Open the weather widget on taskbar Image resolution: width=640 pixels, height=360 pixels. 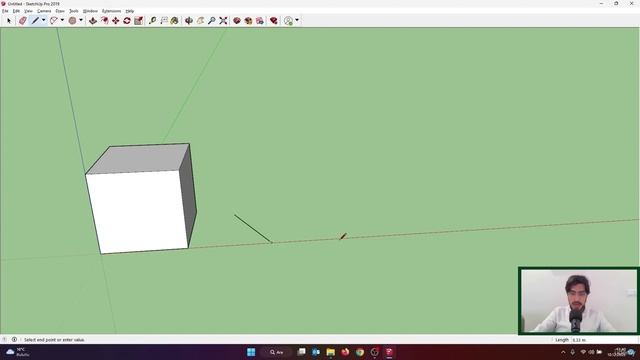click(x=17, y=352)
